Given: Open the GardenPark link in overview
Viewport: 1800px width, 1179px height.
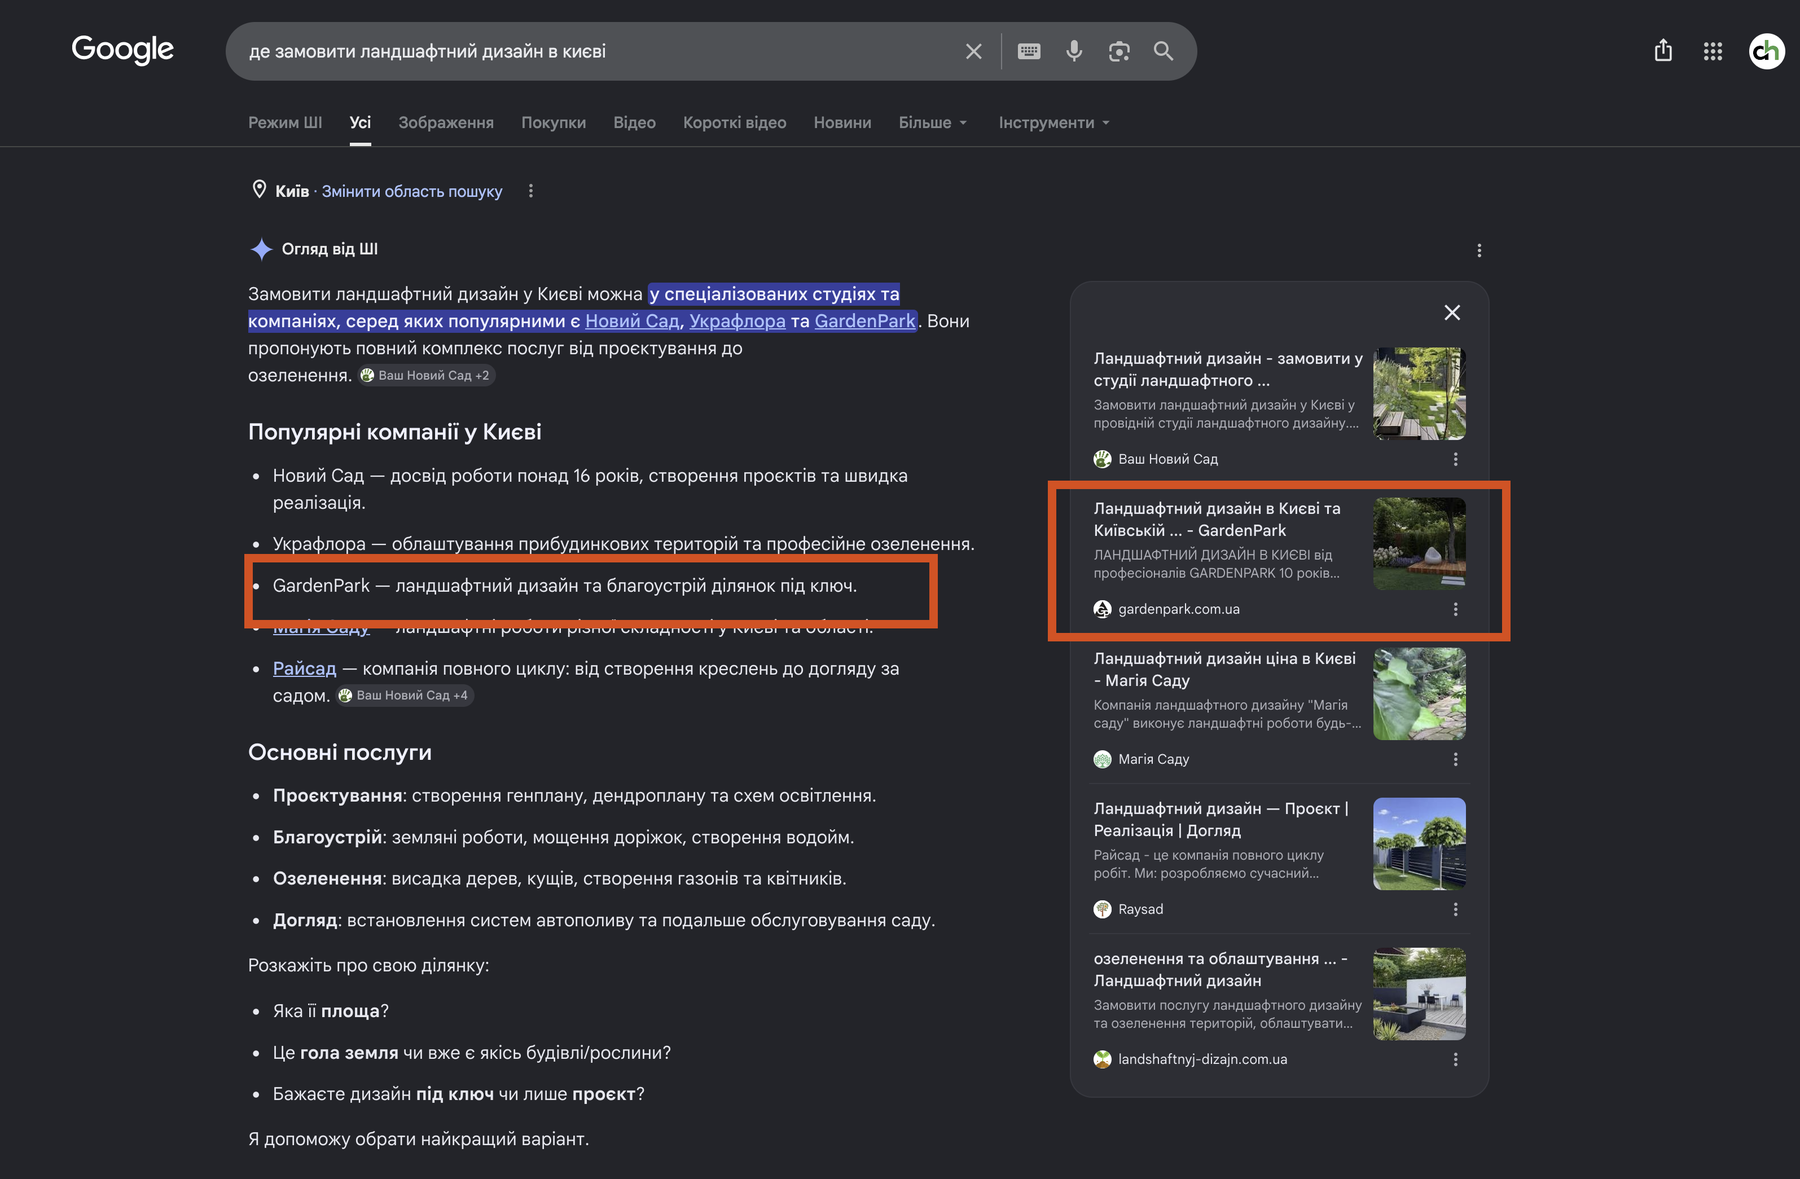Looking at the screenshot, I should [x=865, y=321].
